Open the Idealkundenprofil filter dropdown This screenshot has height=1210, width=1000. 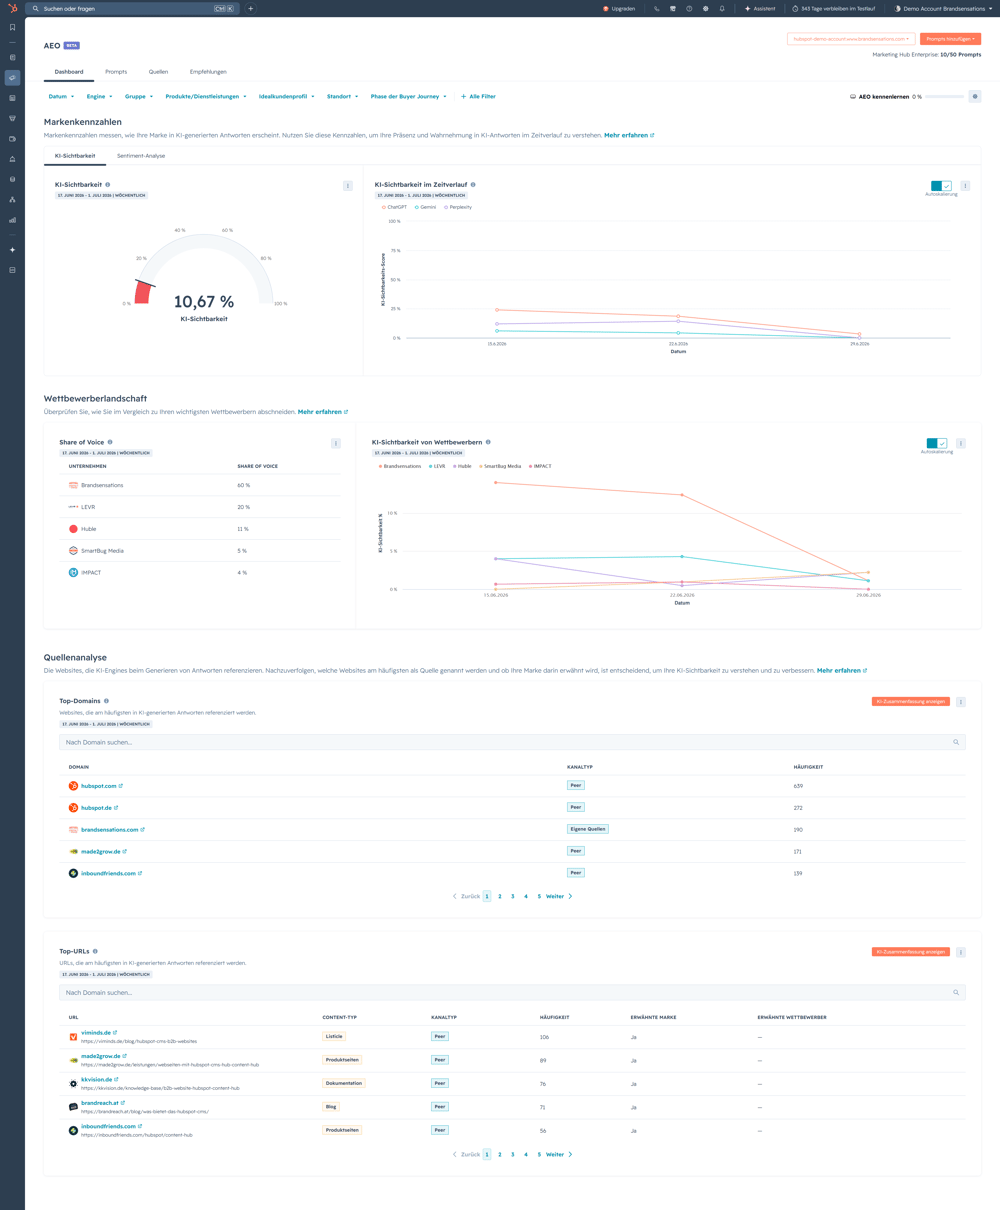click(x=287, y=97)
